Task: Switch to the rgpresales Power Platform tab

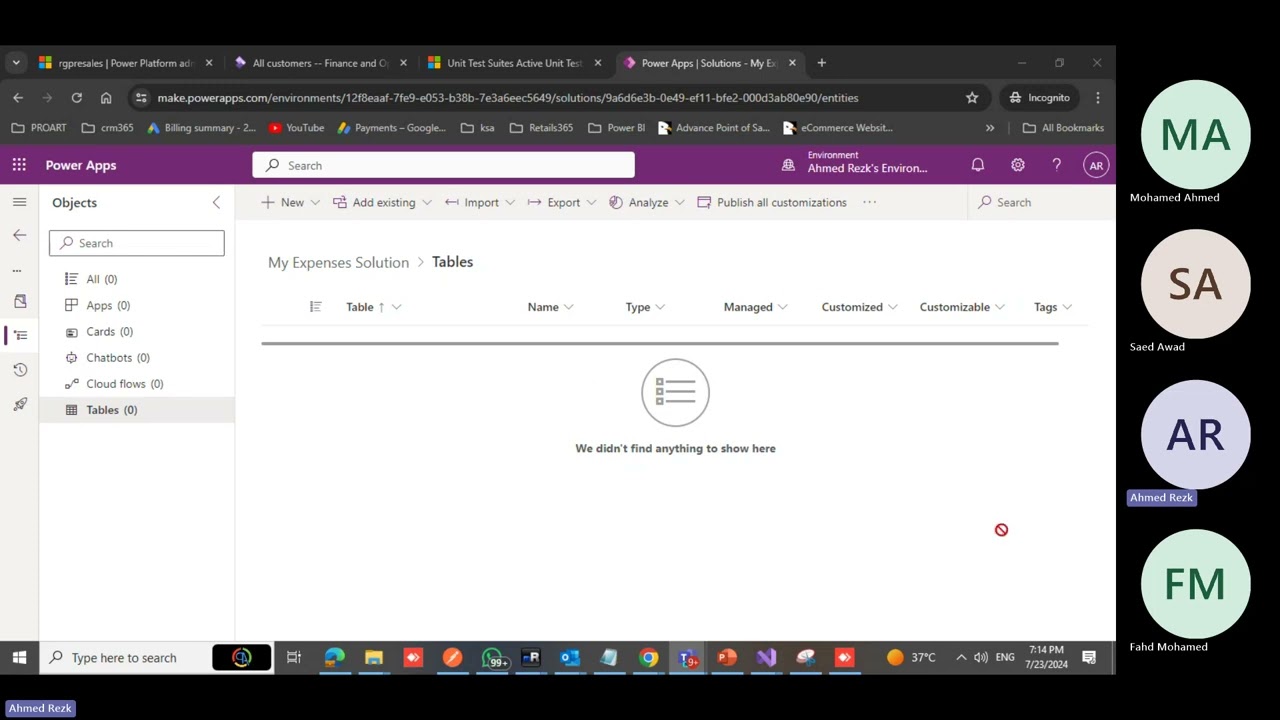Action: click(124, 63)
